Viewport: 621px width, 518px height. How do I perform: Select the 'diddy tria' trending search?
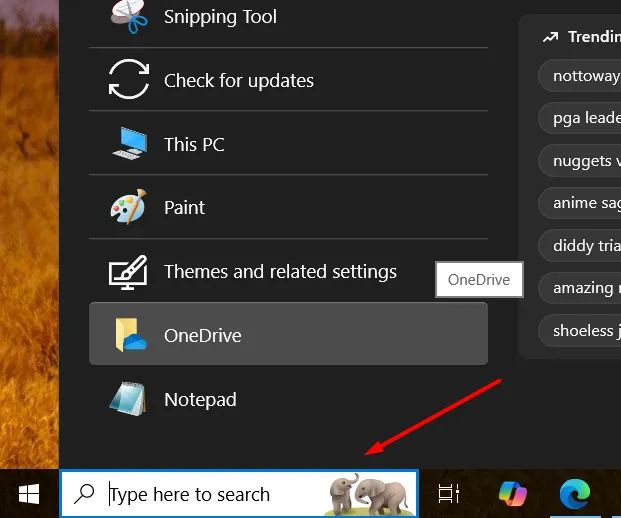coord(580,246)
